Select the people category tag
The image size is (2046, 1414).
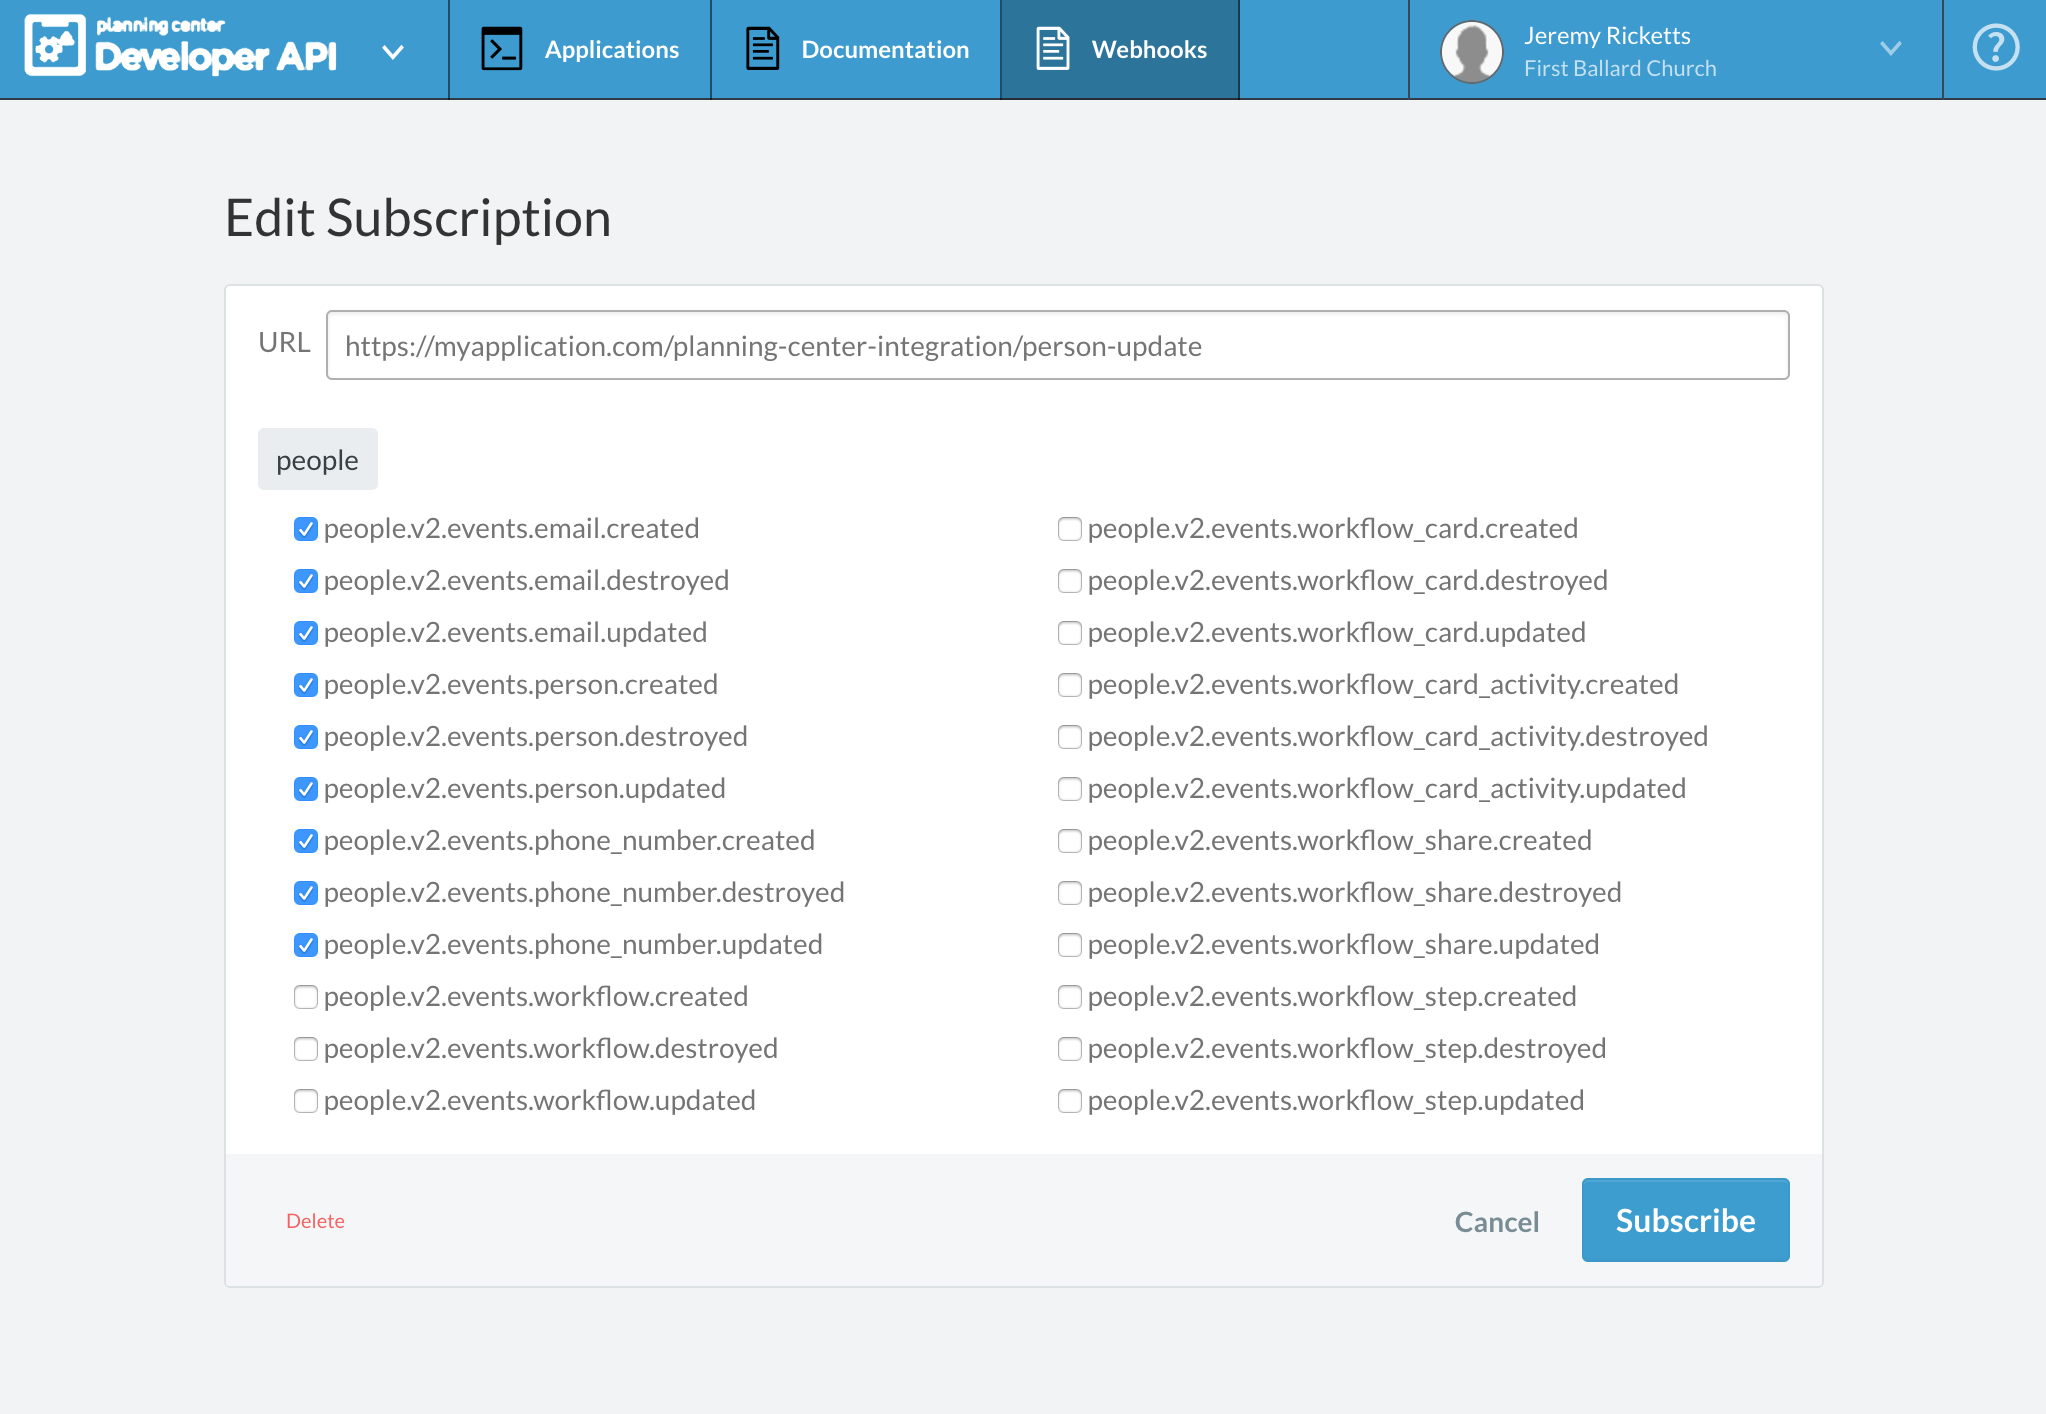tap(317, 460)
